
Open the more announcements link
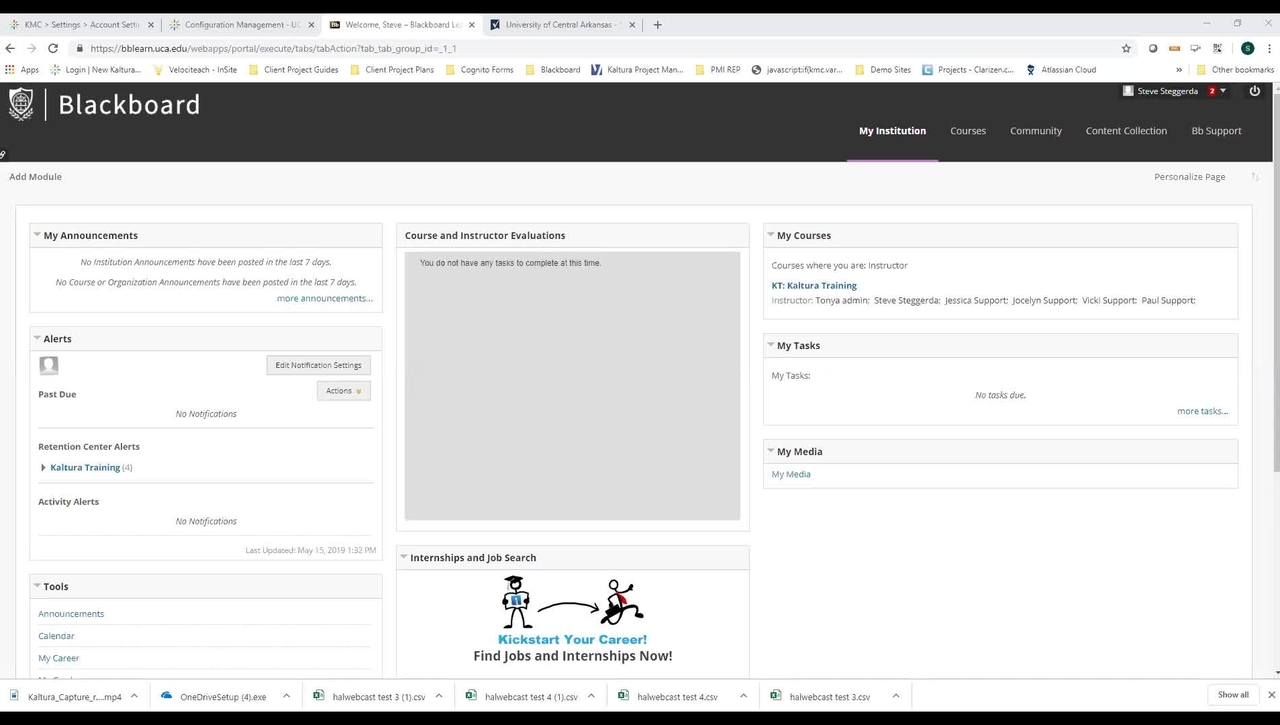324,298
